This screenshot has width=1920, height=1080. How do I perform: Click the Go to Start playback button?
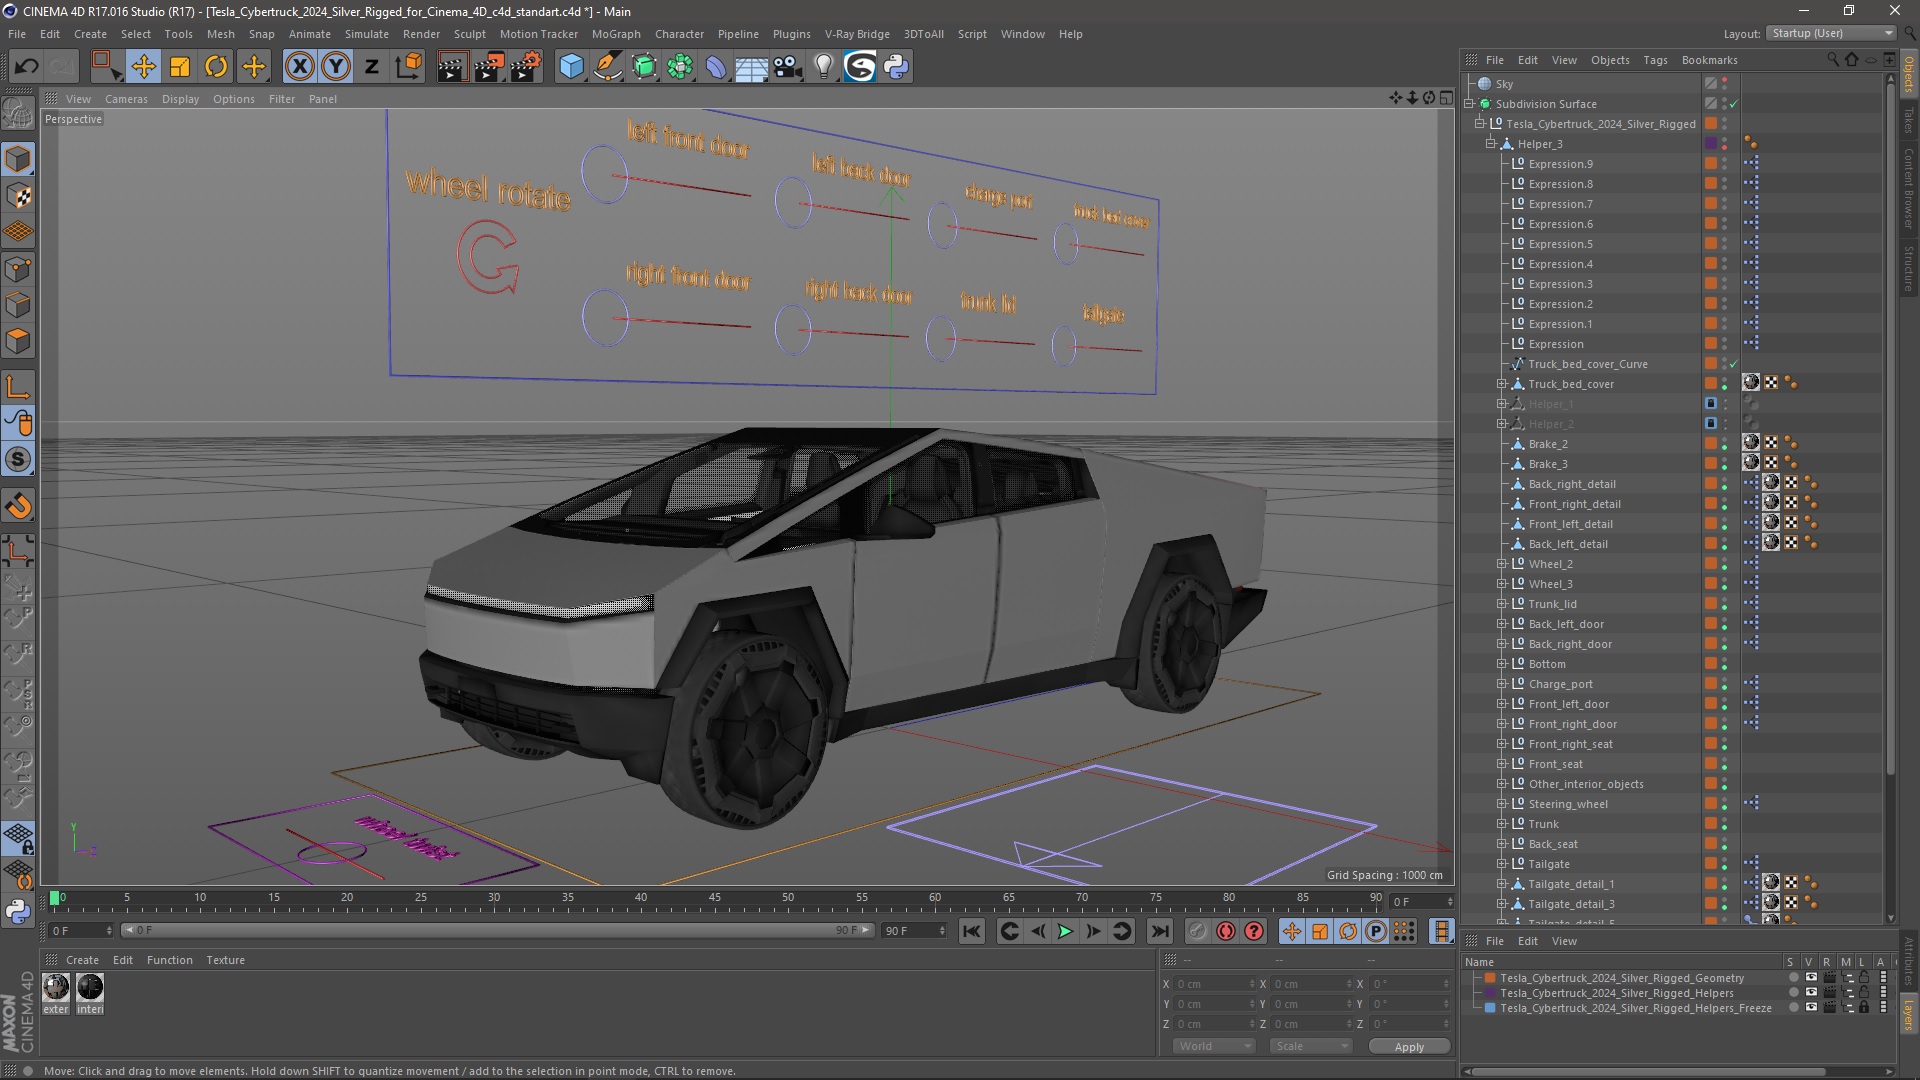[x=972, y=931]
